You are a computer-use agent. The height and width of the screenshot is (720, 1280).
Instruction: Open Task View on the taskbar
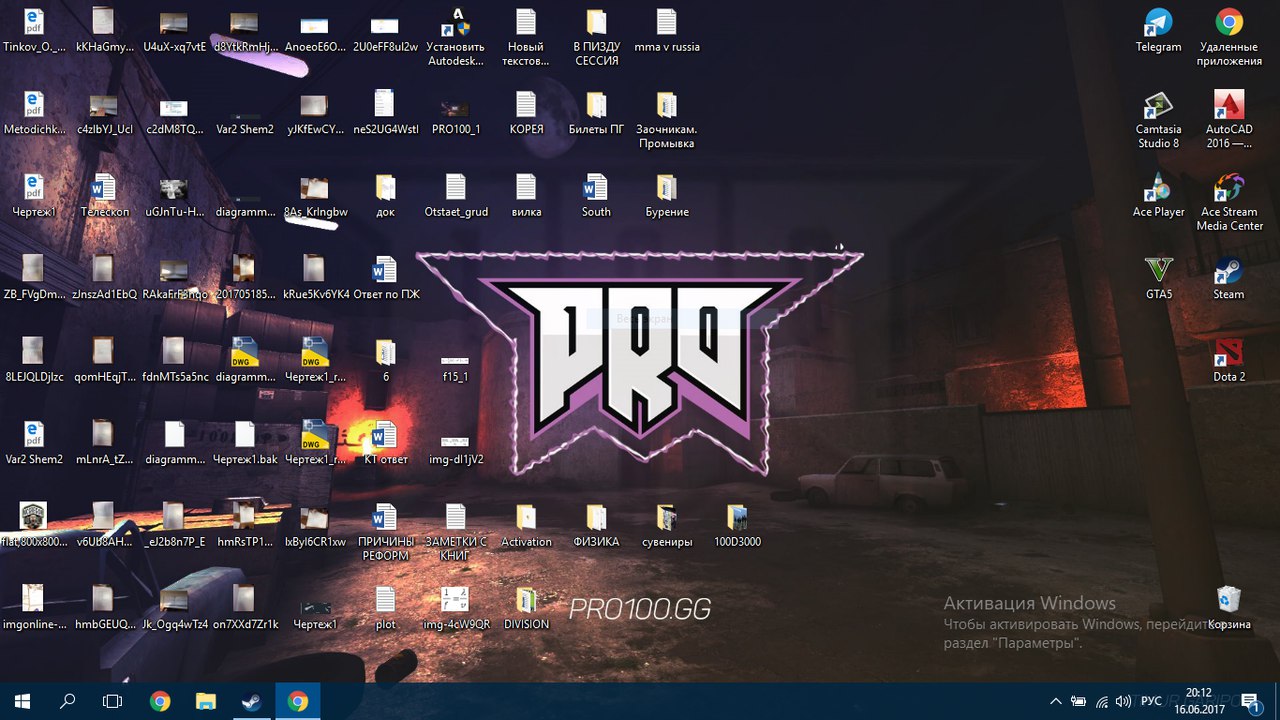pyautogui.click(x=113, y=701)
